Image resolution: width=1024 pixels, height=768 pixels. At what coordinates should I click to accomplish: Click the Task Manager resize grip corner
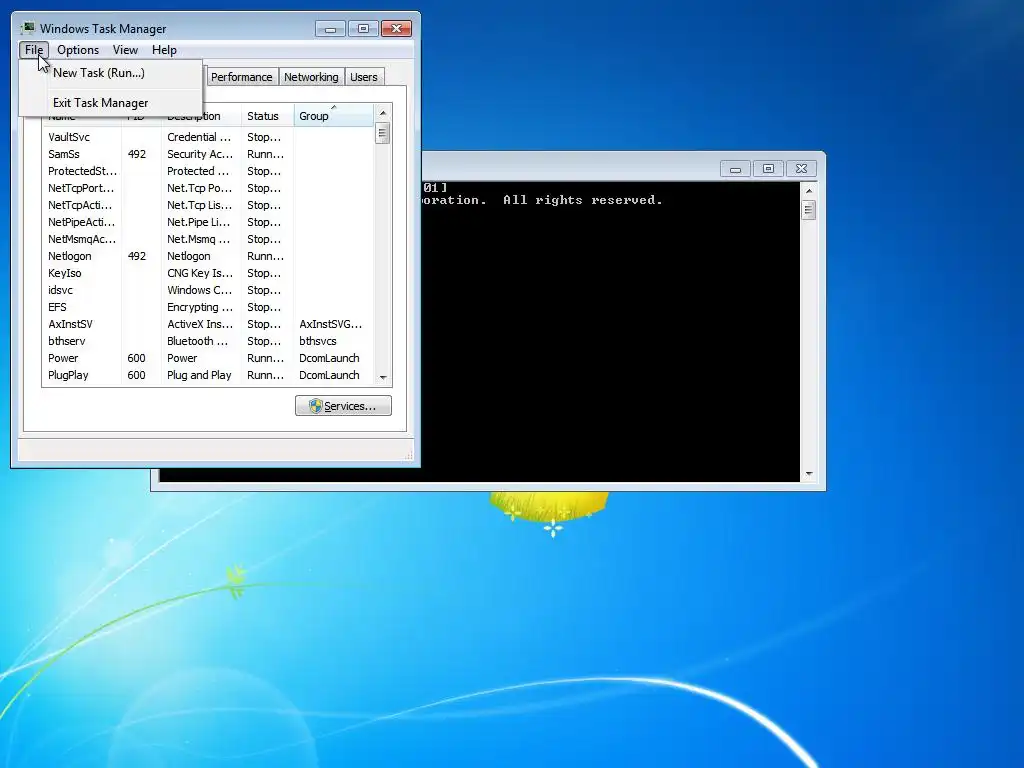pos(409,456)
